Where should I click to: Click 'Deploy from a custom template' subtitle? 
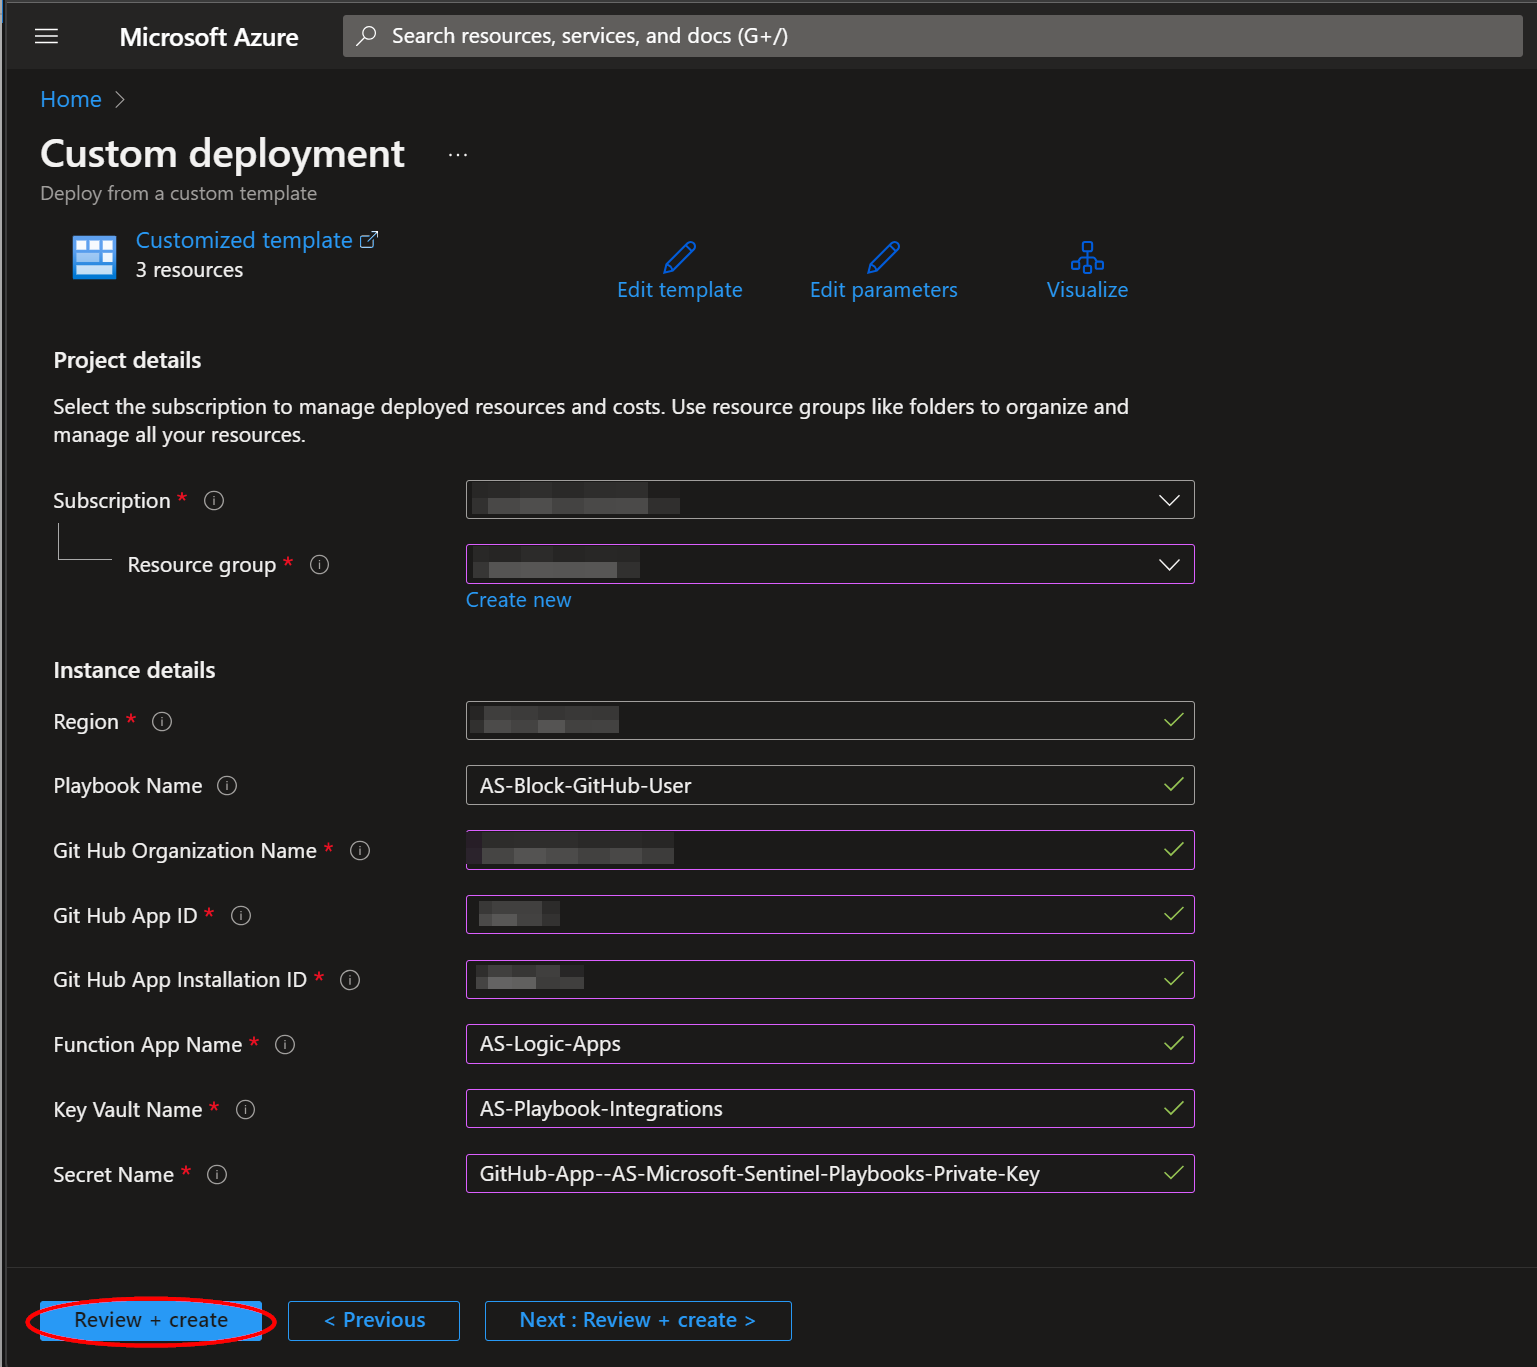(x=178, y=193)
